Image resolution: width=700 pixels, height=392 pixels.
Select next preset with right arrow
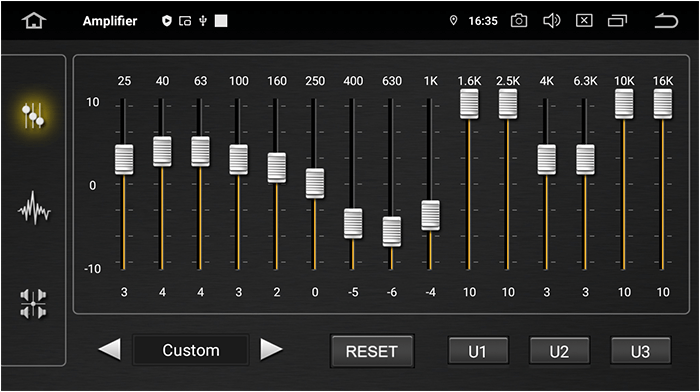[x=271, y=349]
